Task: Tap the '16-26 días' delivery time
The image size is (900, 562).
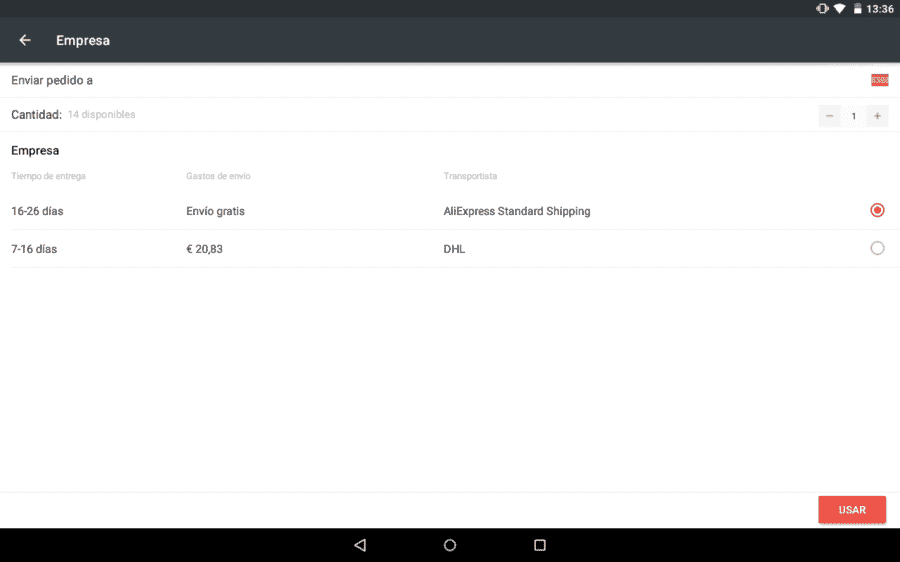Action: [37, 211]
